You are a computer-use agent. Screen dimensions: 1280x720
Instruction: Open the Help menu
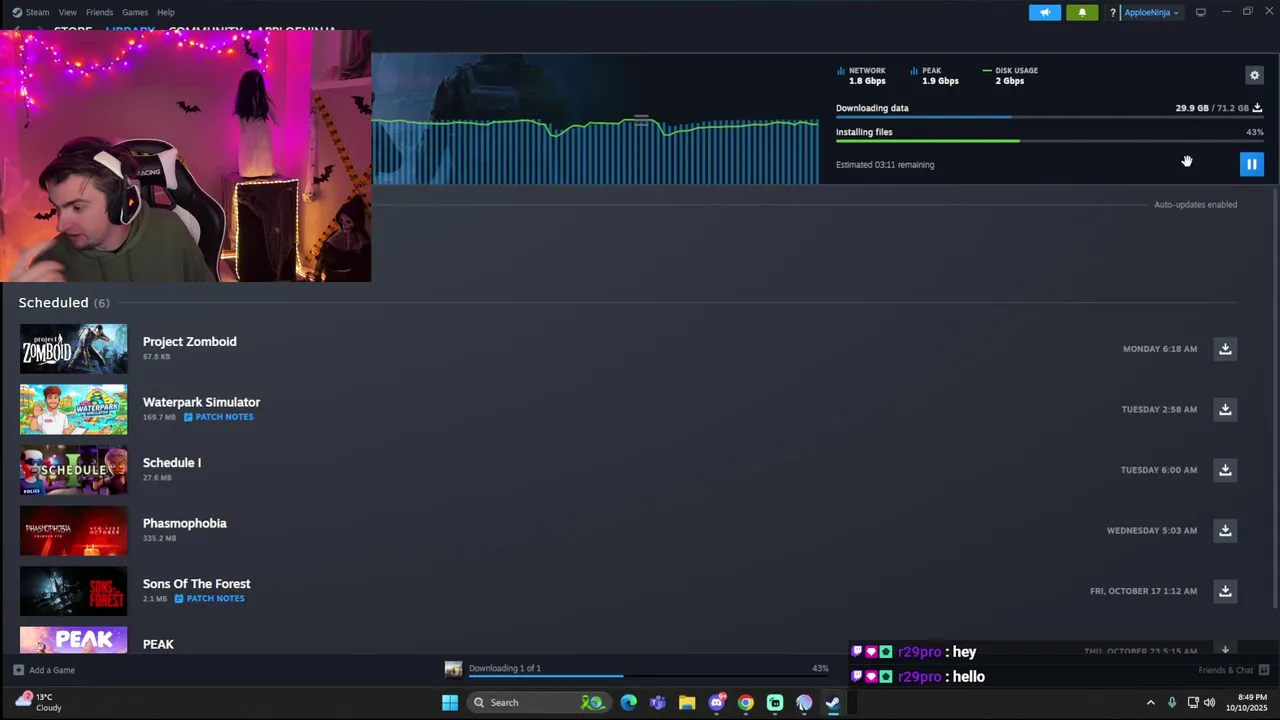click(x=166, y=12)
